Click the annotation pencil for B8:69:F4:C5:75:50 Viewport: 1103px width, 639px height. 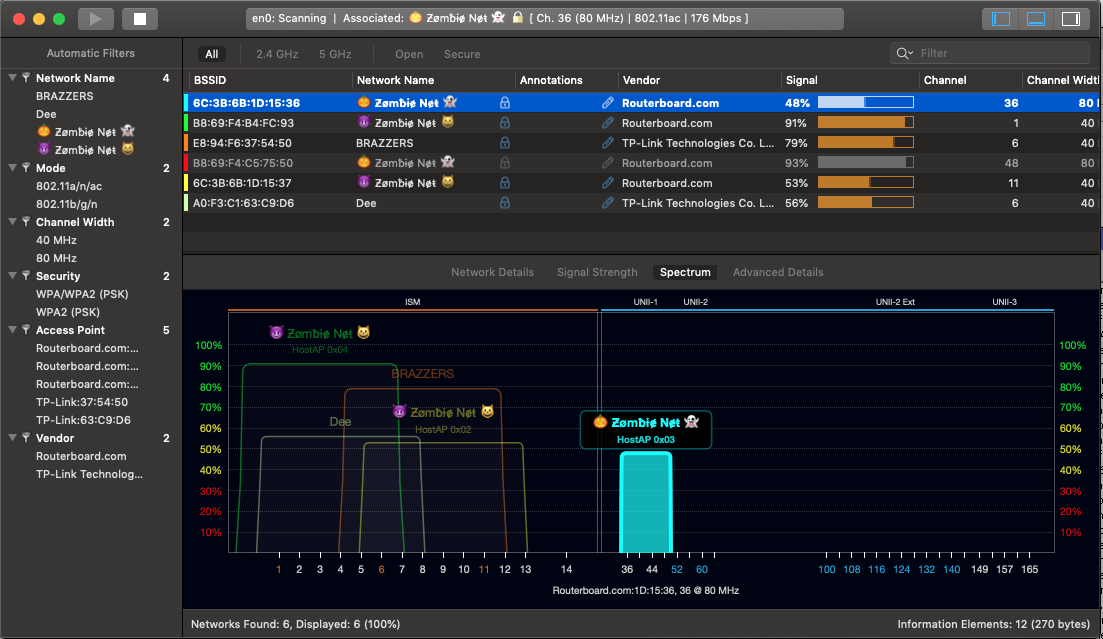pos(608,163)
